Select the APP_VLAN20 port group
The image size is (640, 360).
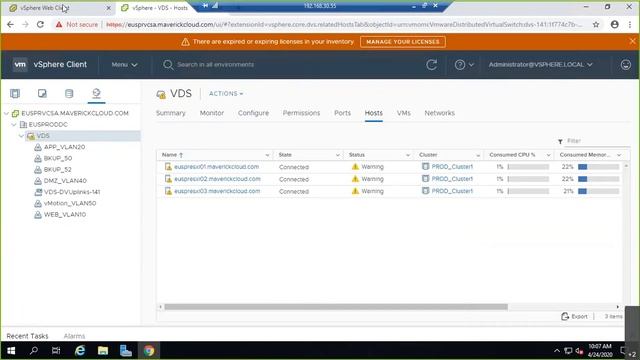pyautogui.click(x=64, y=147)
